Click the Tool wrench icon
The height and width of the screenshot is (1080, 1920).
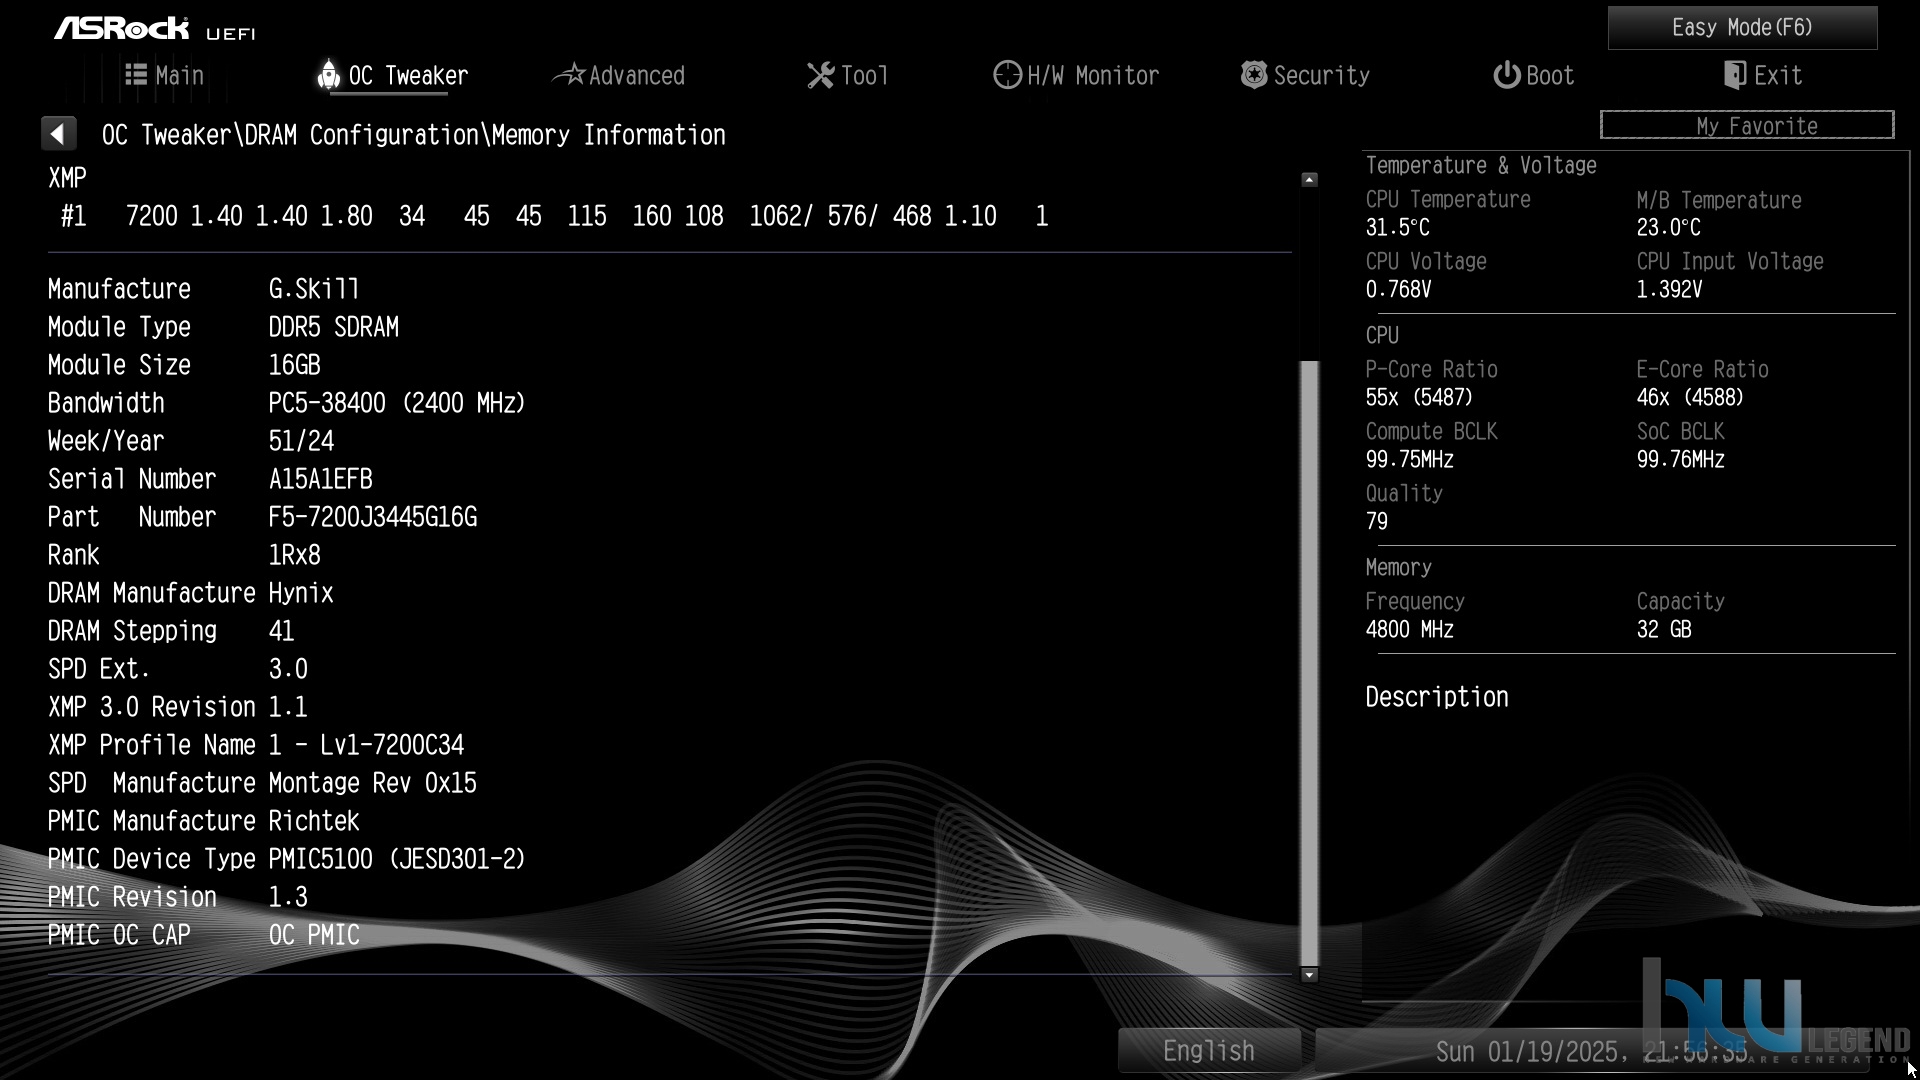(820, 75)
